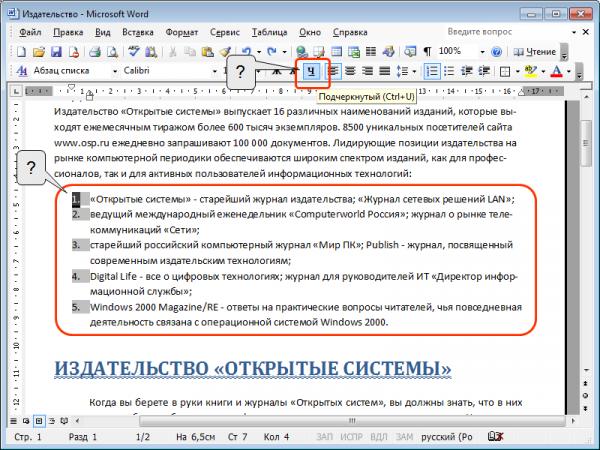The height and width of the screenshot is (450, 600).
Task: Create a new blank document
Action: (x=21, y=52)
